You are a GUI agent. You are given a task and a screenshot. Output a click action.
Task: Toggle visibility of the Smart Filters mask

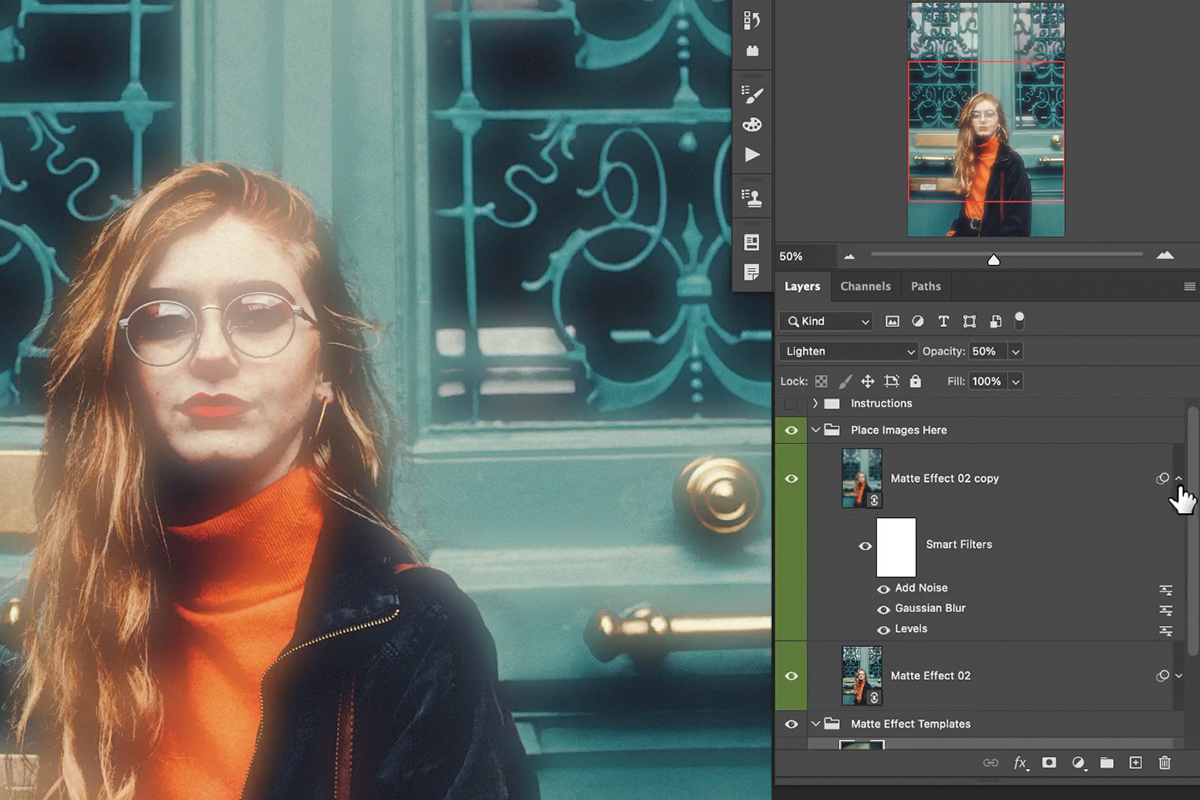(866, 545)
